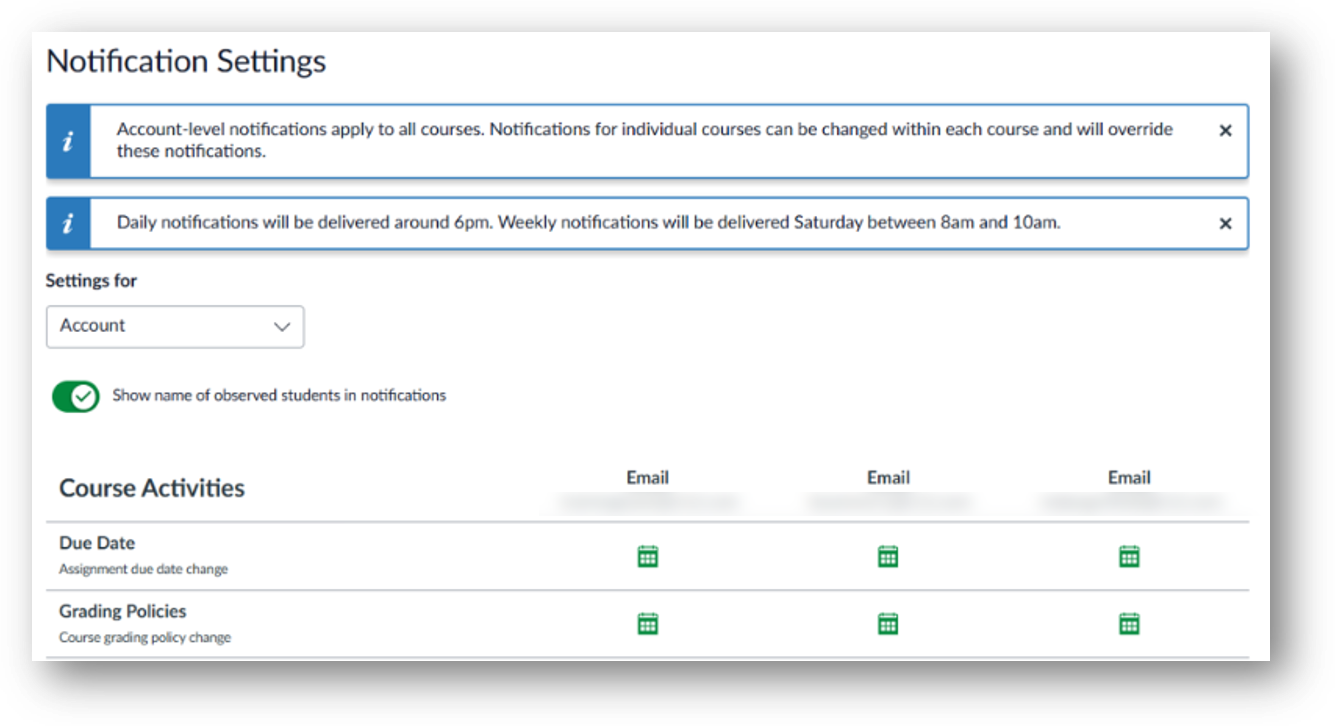Dismiss the account-level notifications info banner
Viewport: 1335px width, 726px height.
pos(1225,131)
